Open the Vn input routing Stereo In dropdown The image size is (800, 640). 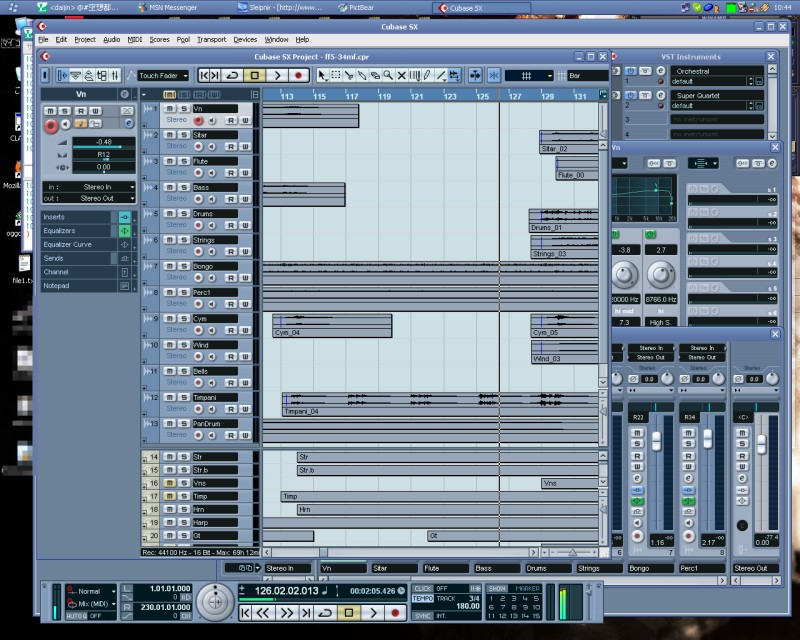coord(89,187)
